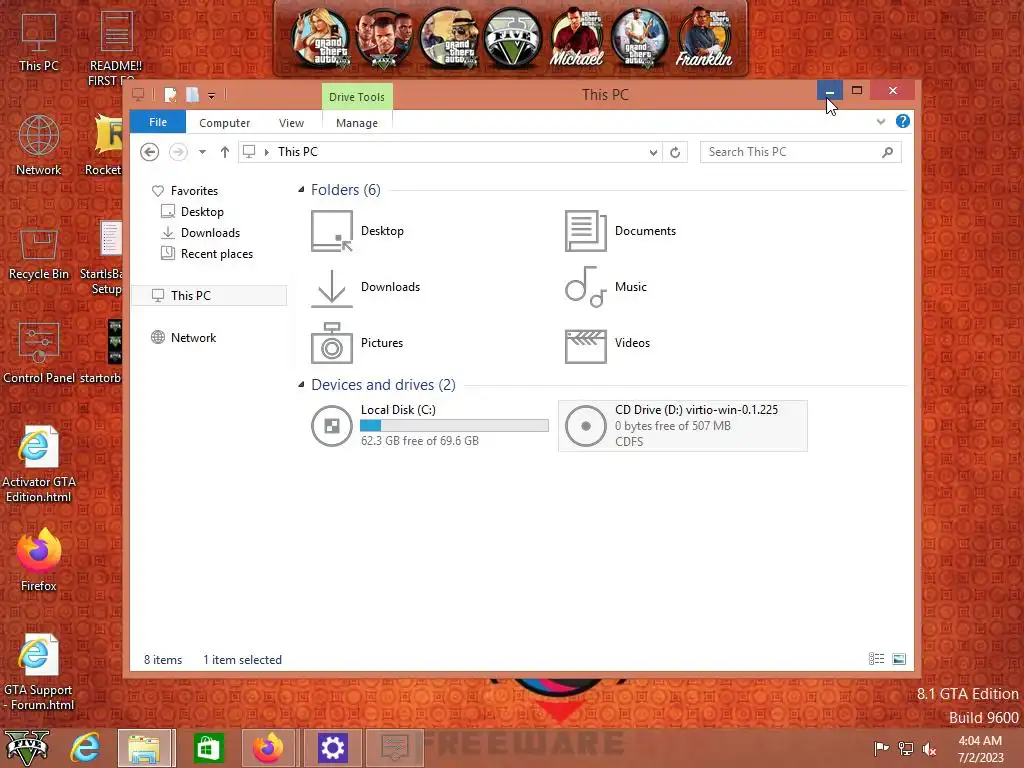1024x768 pixels.
Task: Expand the address bar history dropdown
Action: tap(653, 152)
